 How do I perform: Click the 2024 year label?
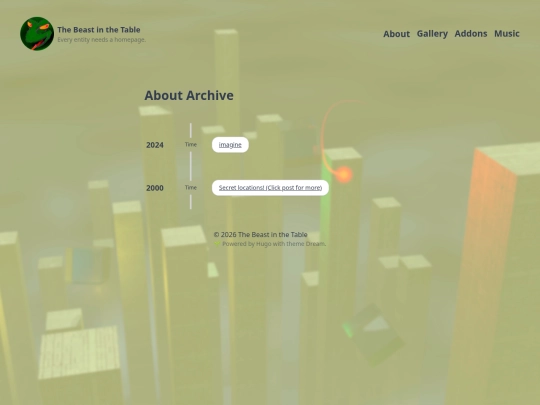point(155,145)
